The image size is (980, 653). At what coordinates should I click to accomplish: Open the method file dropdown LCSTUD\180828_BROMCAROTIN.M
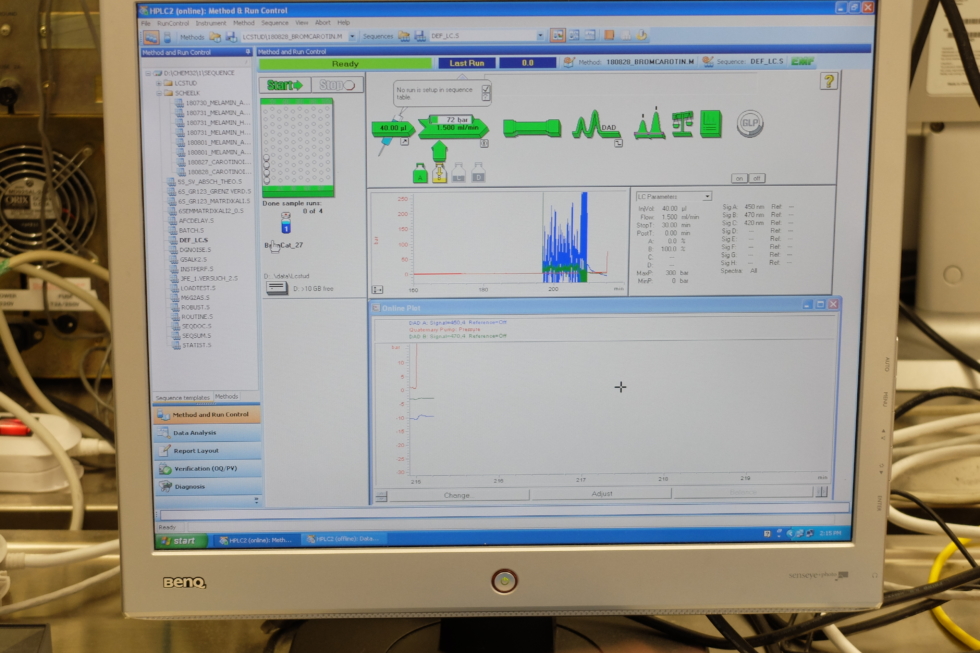tap(352, 37)
